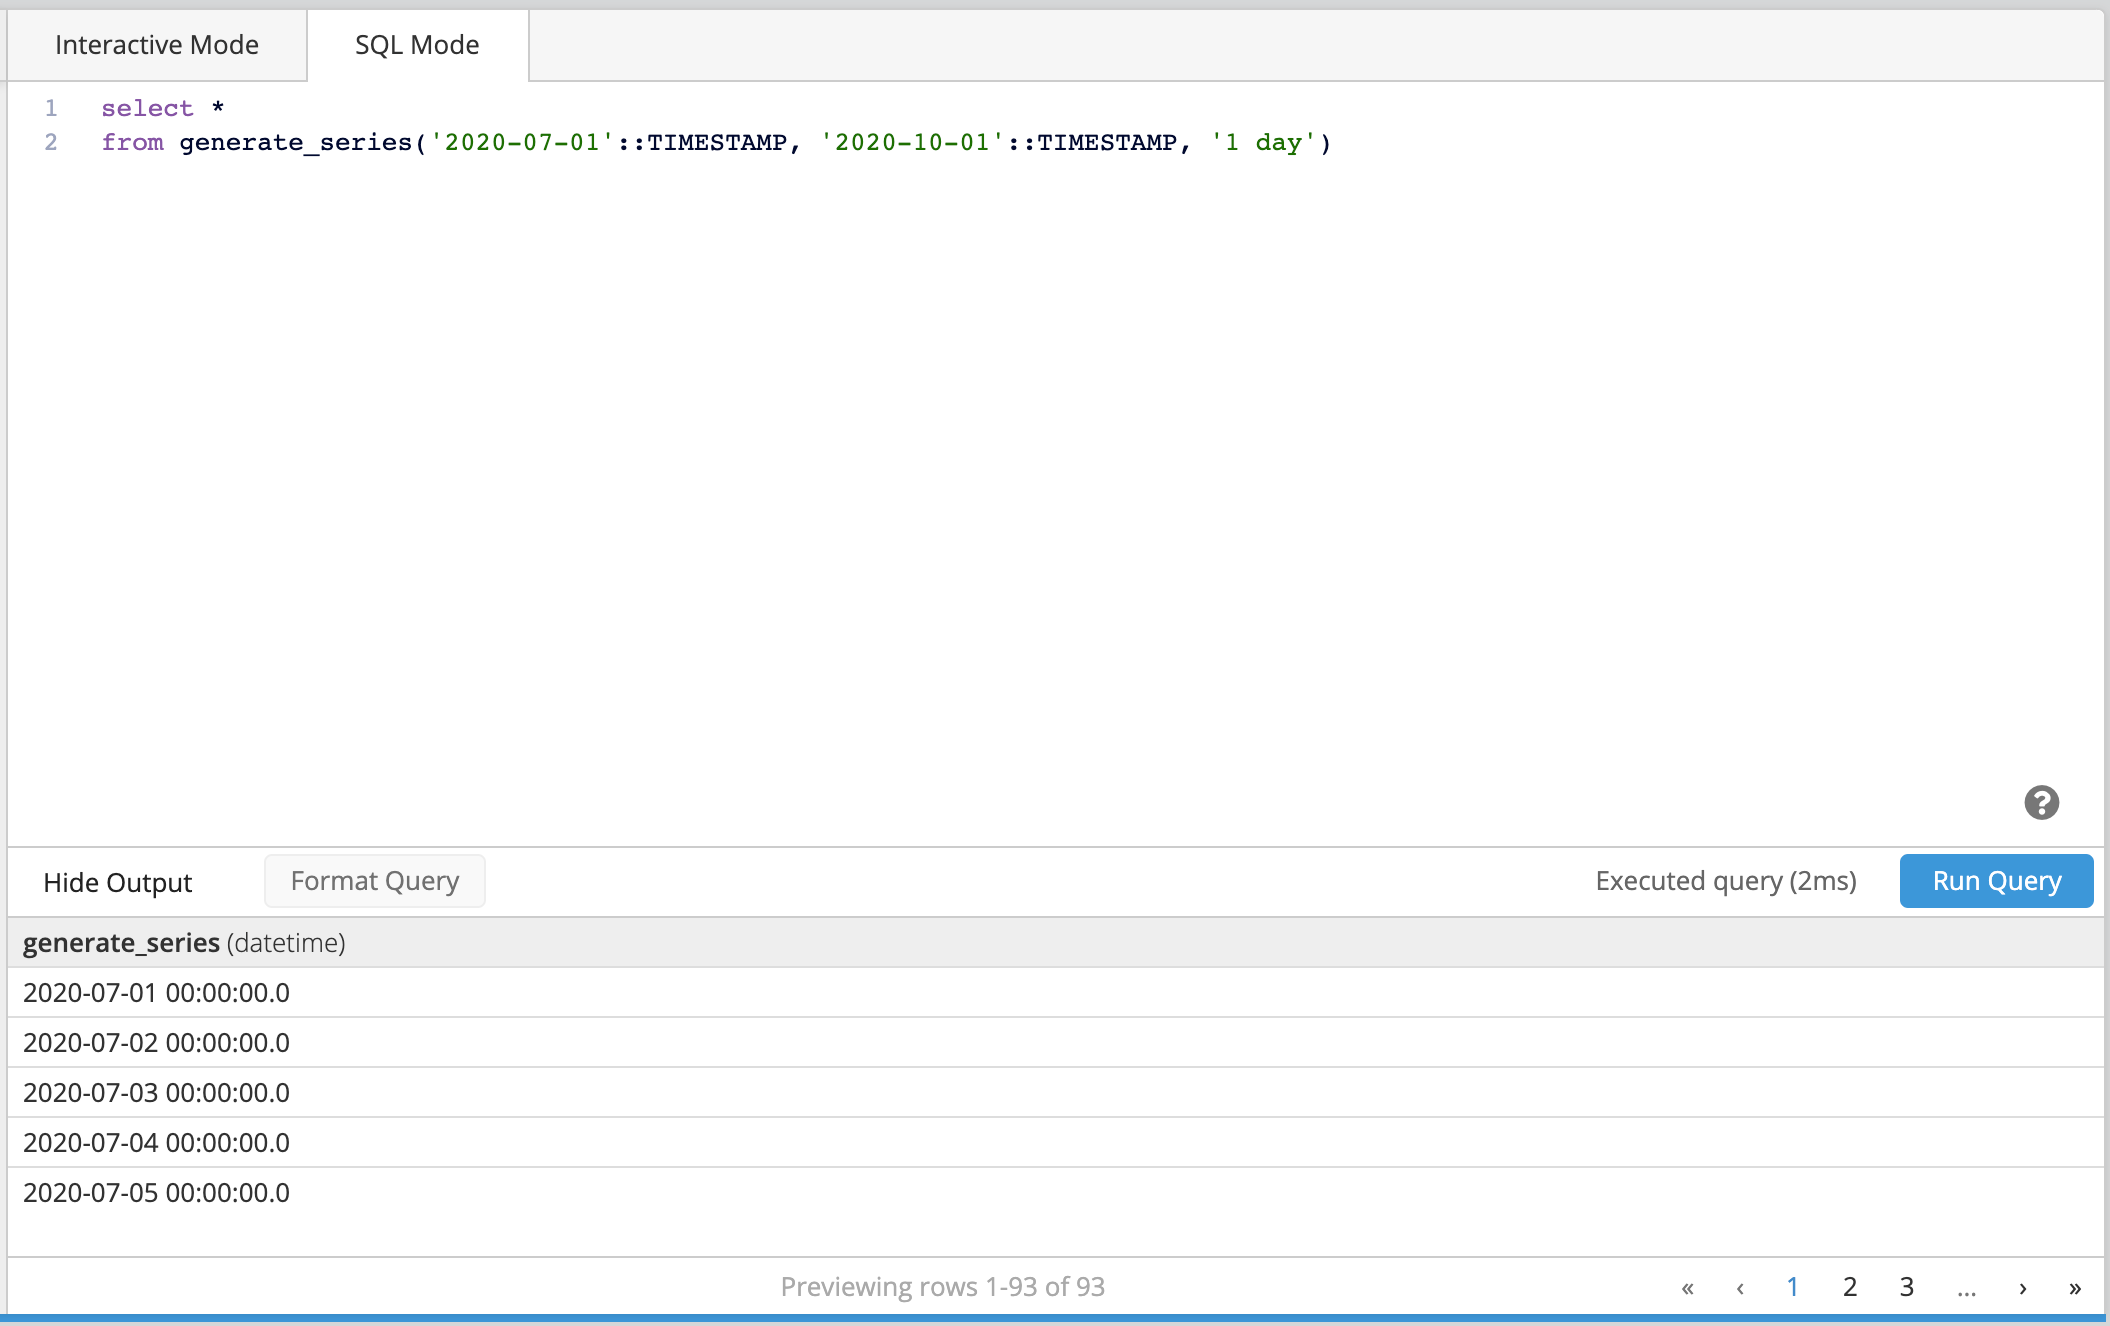Navigate to page 3 of results
The height and width of the screenshot is (1326, 2110).
click(1907, 1285)
